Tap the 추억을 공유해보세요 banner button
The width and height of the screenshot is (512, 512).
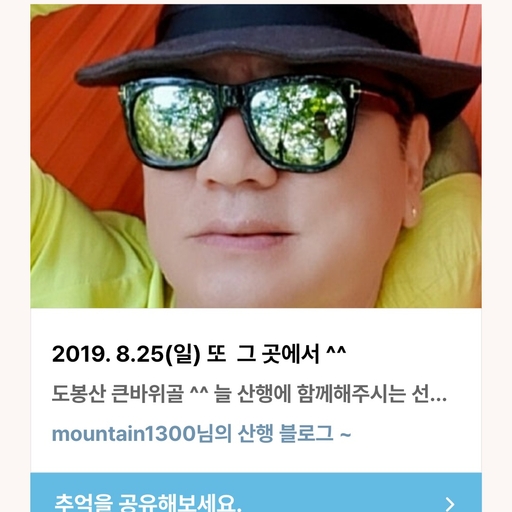coord(256,492)
